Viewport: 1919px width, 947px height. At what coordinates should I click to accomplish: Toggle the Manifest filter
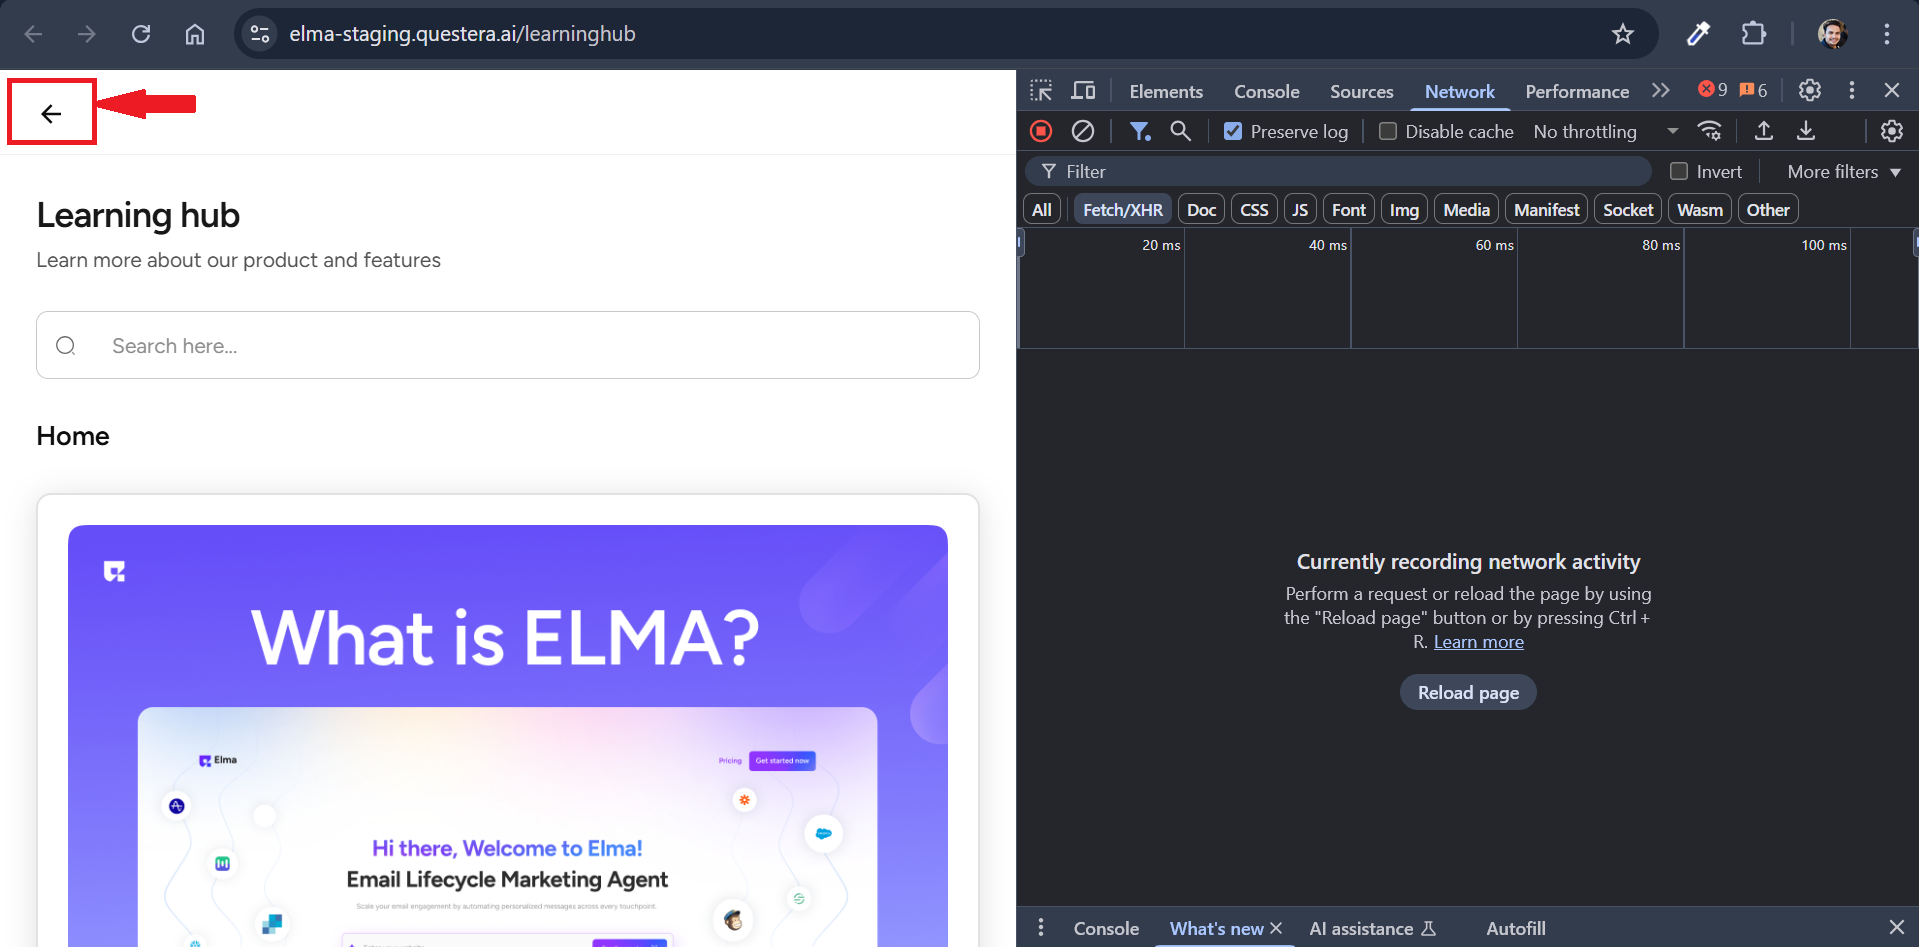pos(1546,210)
